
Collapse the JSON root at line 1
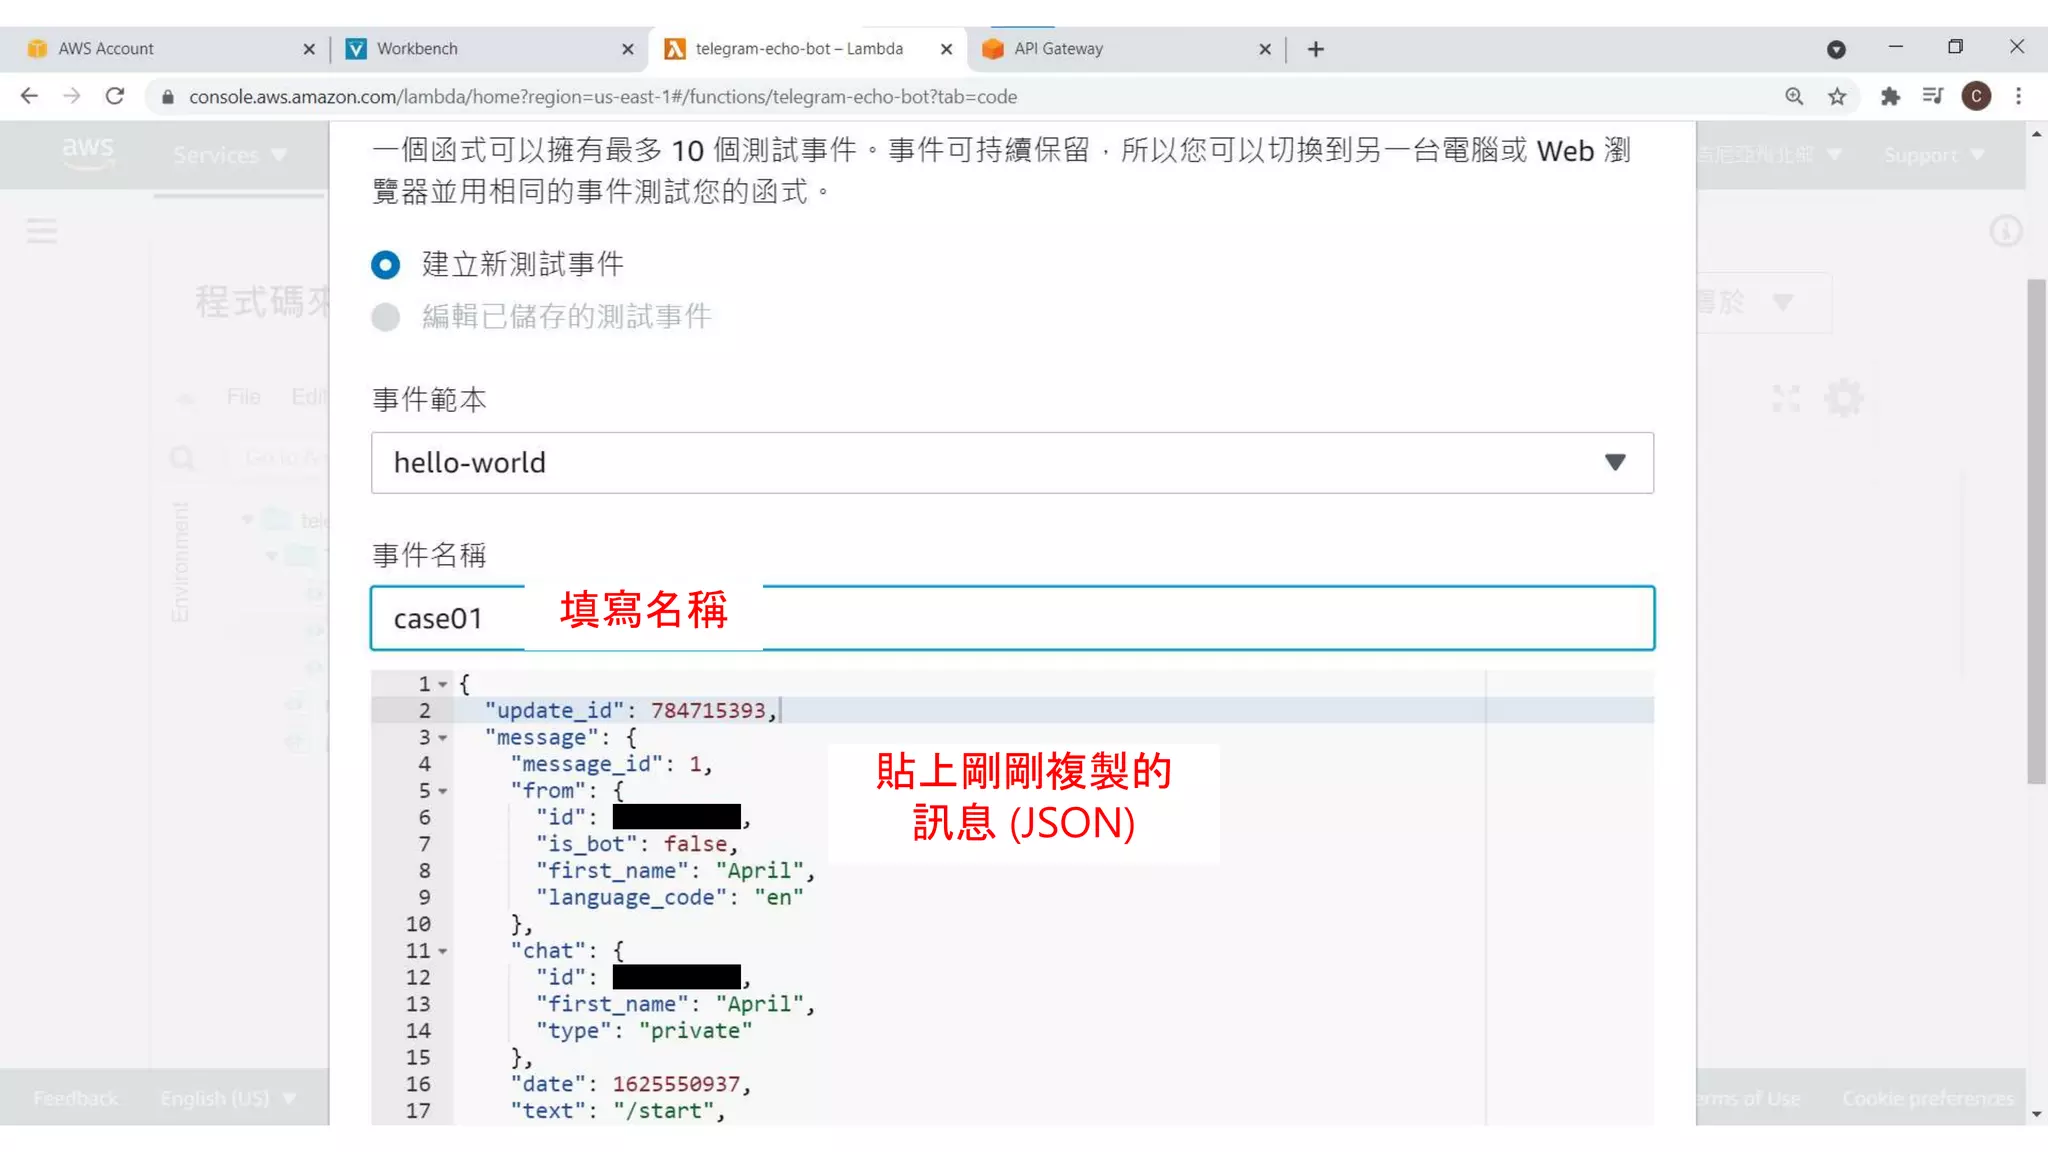pyautogui.click(x=443, y=685)
